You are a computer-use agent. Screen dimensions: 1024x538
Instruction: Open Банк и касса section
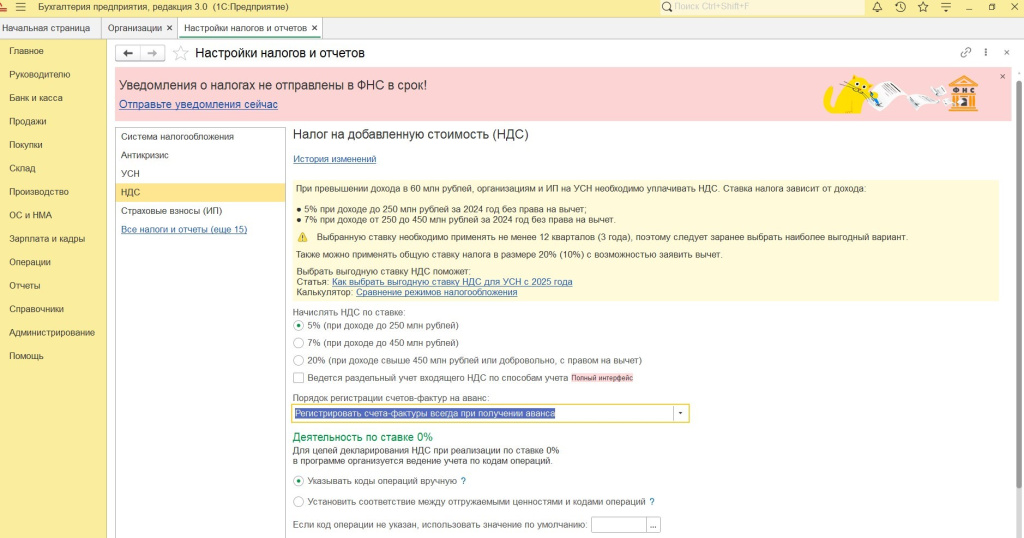click(36, 98)
